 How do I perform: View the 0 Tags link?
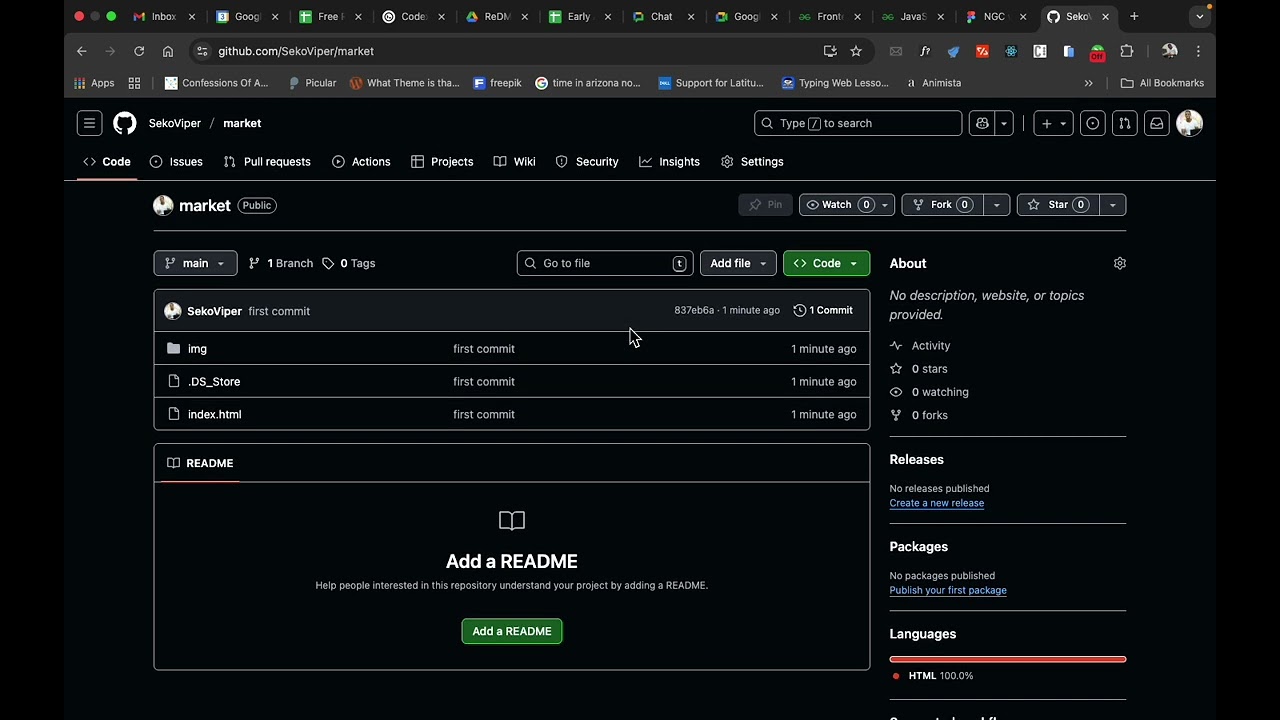(x=349, y=263)
